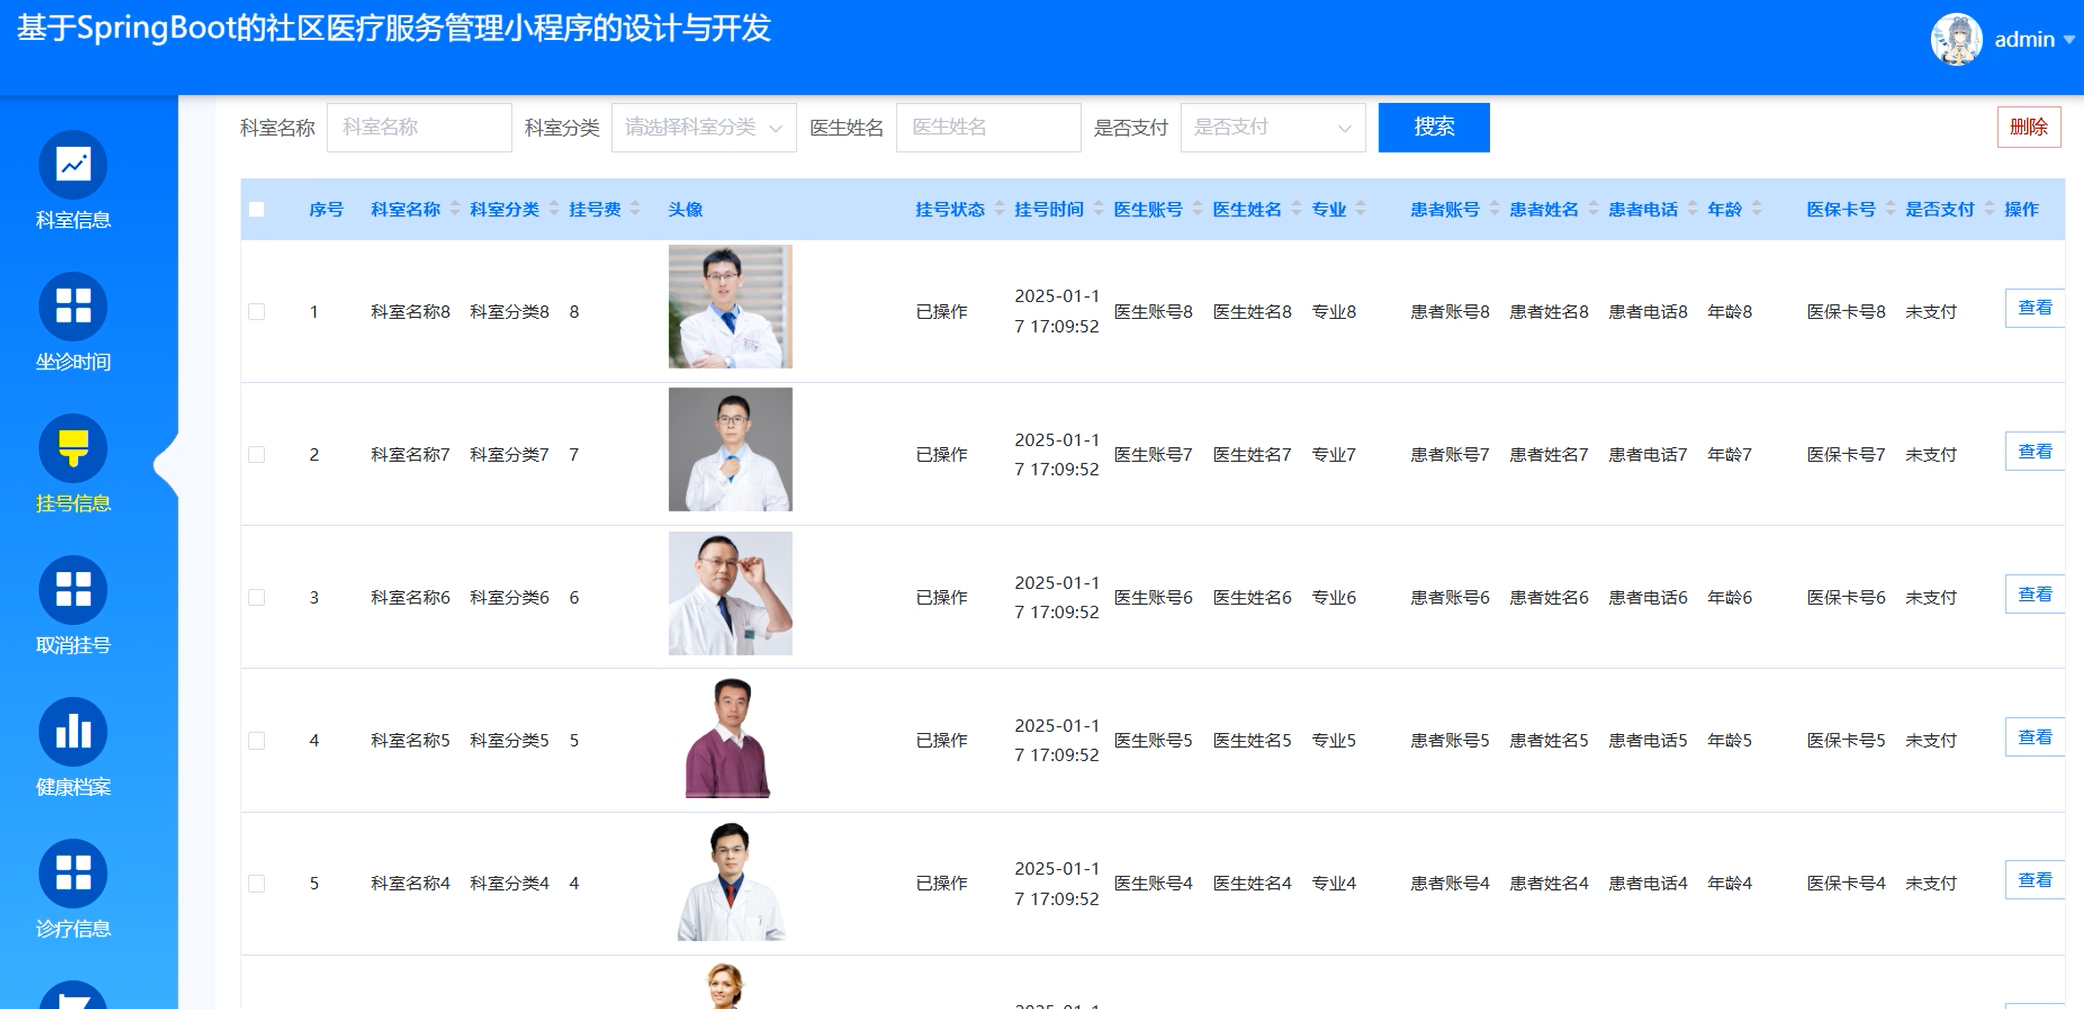
Task: Click cell 患者账号5
Action: pyautogui.click(x=1450, y=741)
